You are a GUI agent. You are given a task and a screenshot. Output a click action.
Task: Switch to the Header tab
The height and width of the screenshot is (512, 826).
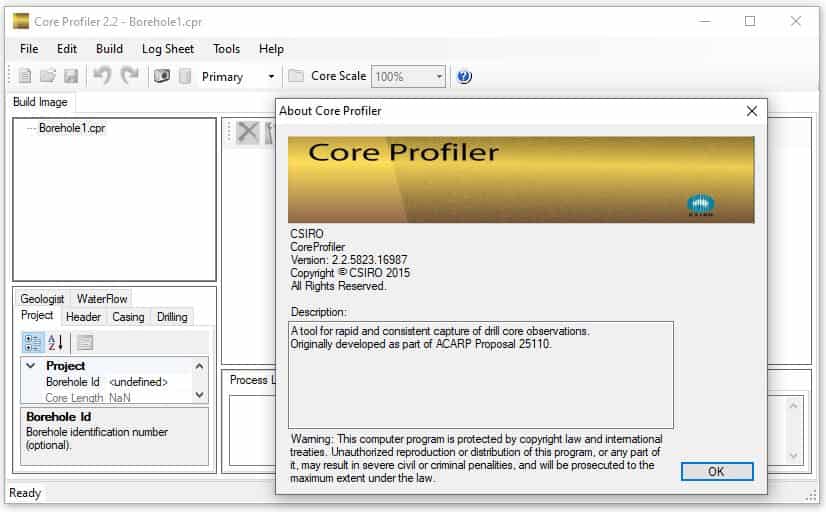point(83,317)
